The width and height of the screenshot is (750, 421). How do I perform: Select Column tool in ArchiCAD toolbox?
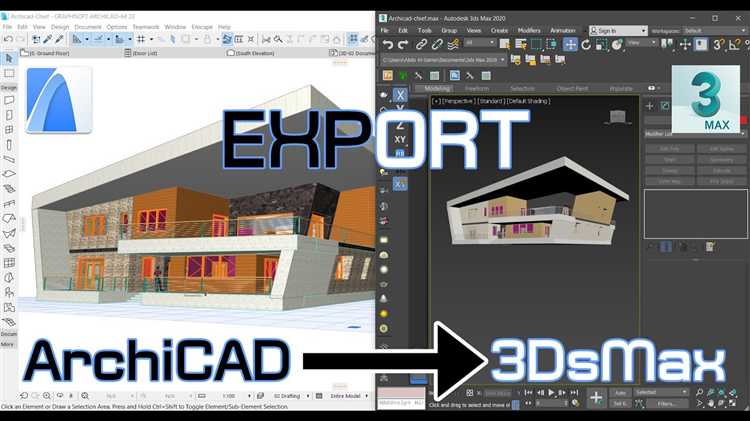[9, 144]
